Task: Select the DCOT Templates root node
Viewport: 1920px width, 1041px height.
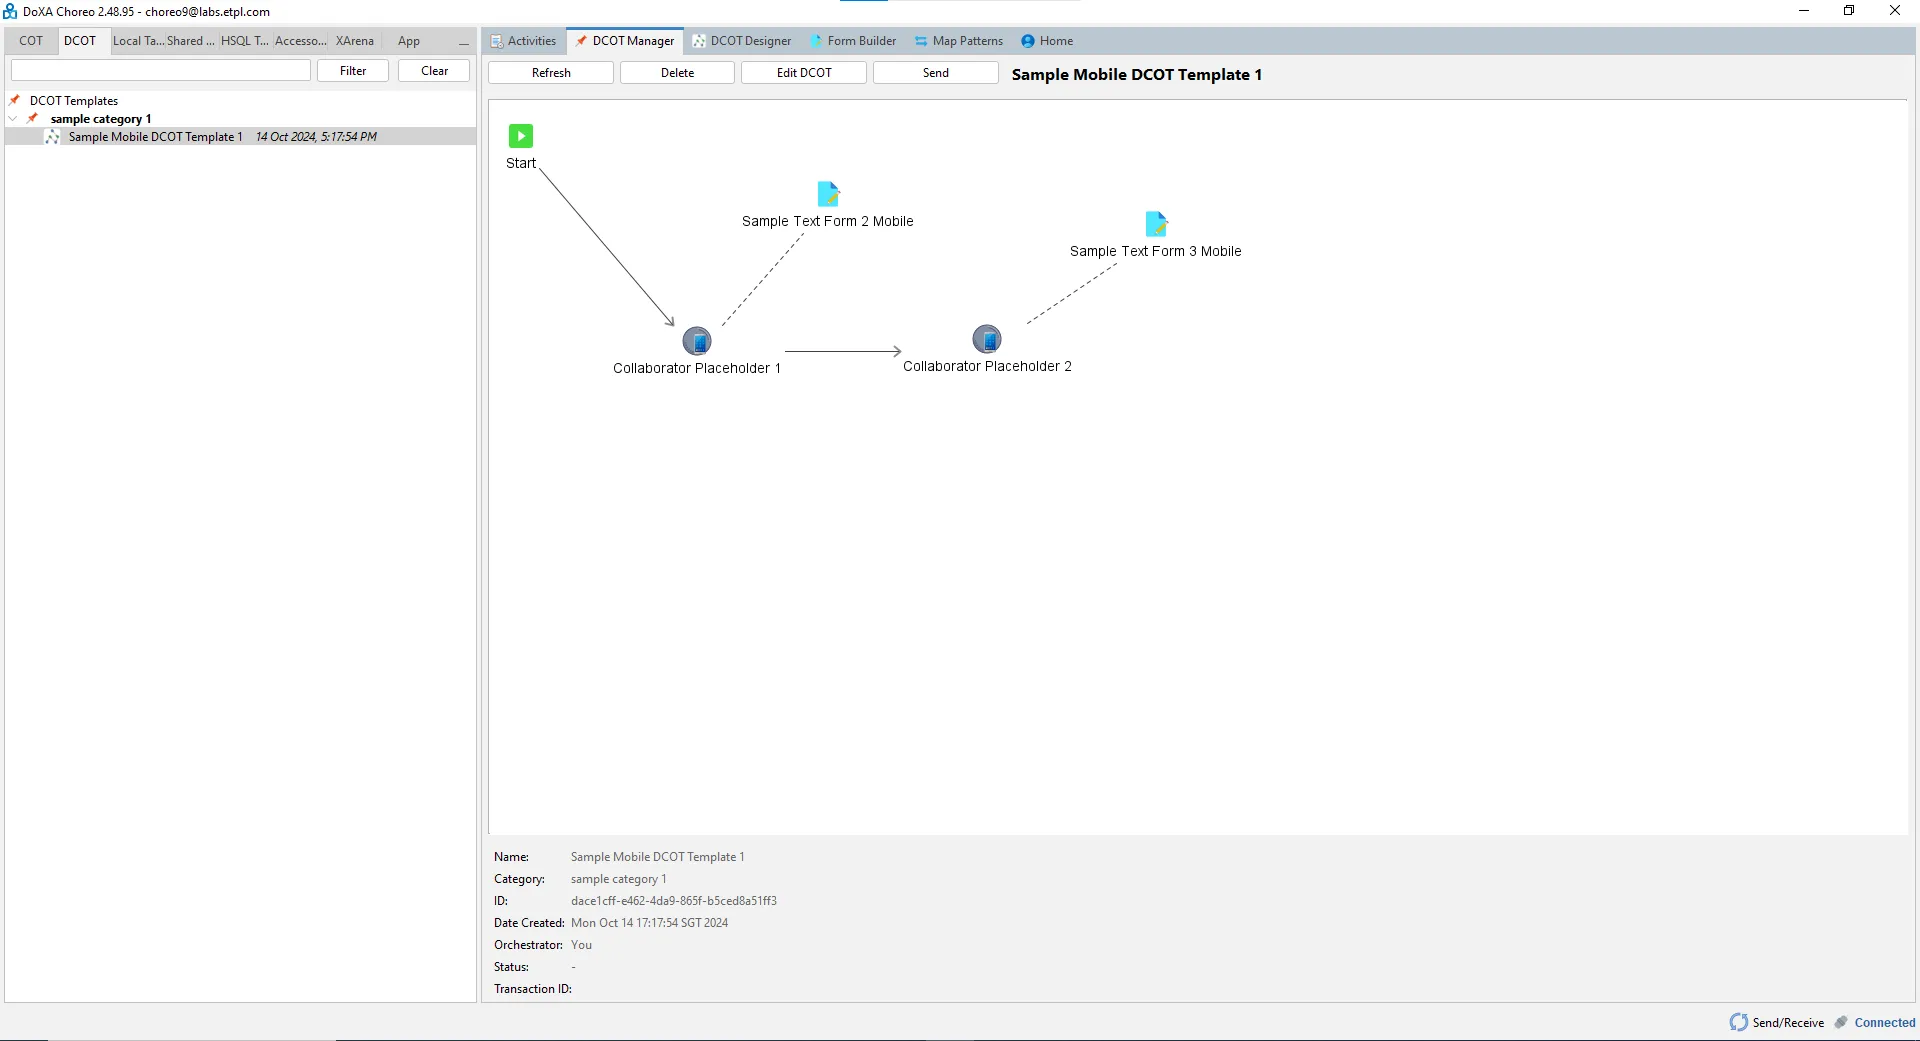Action: [x=74, y=101]
